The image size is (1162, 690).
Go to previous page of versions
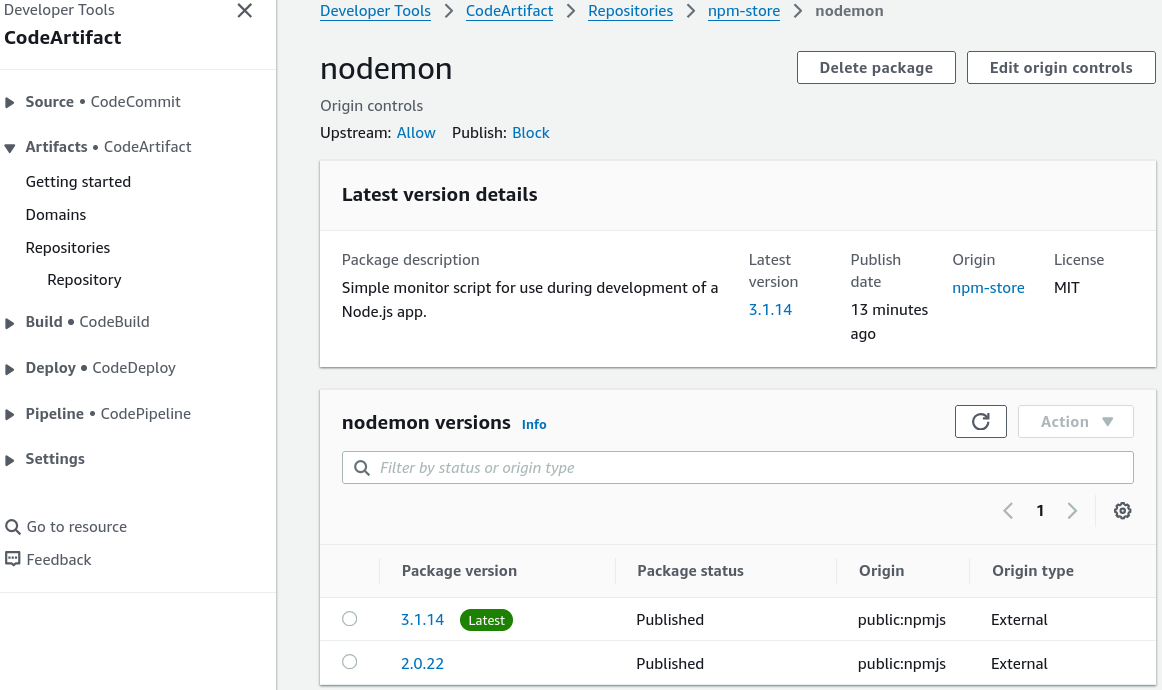(x=1008, y=511)
